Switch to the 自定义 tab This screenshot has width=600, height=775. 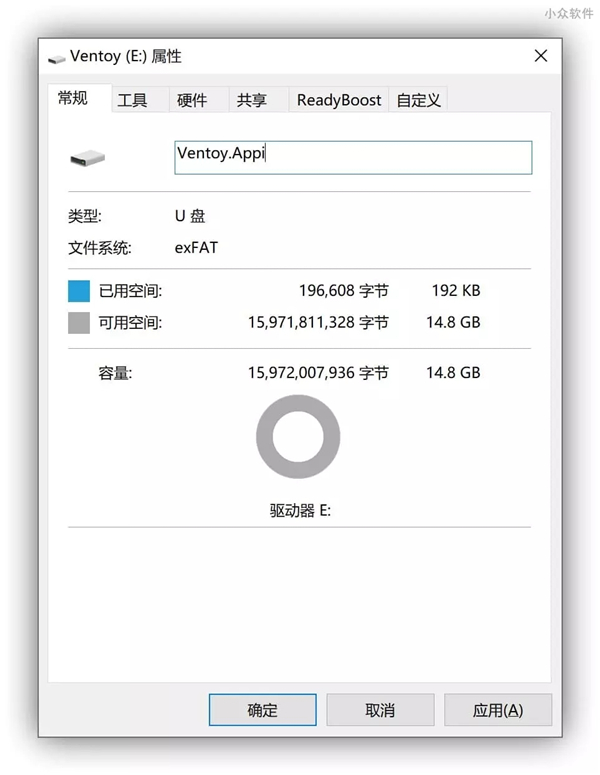[x=418, y=100]
